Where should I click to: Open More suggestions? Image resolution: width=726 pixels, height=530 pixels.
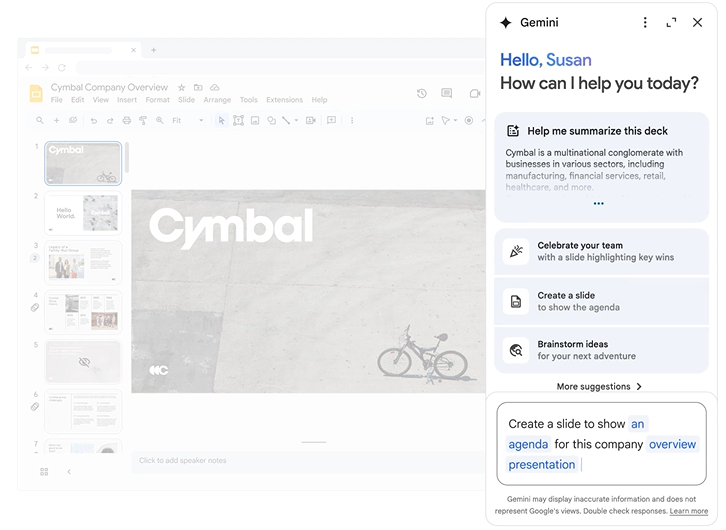(599, 387)
